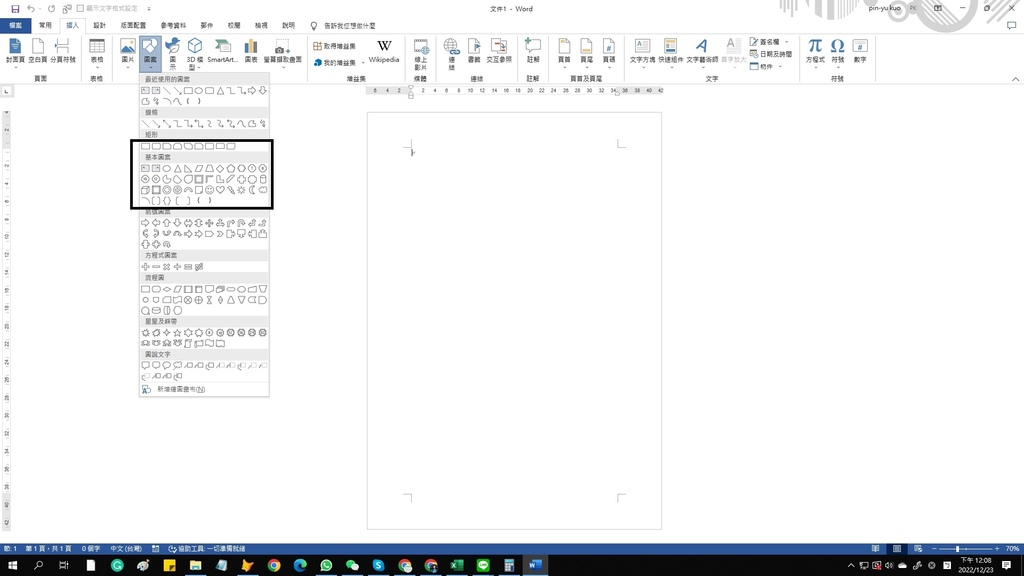
Task: Switch to the 郵件 (Mailings) tab
Action: 207,25
